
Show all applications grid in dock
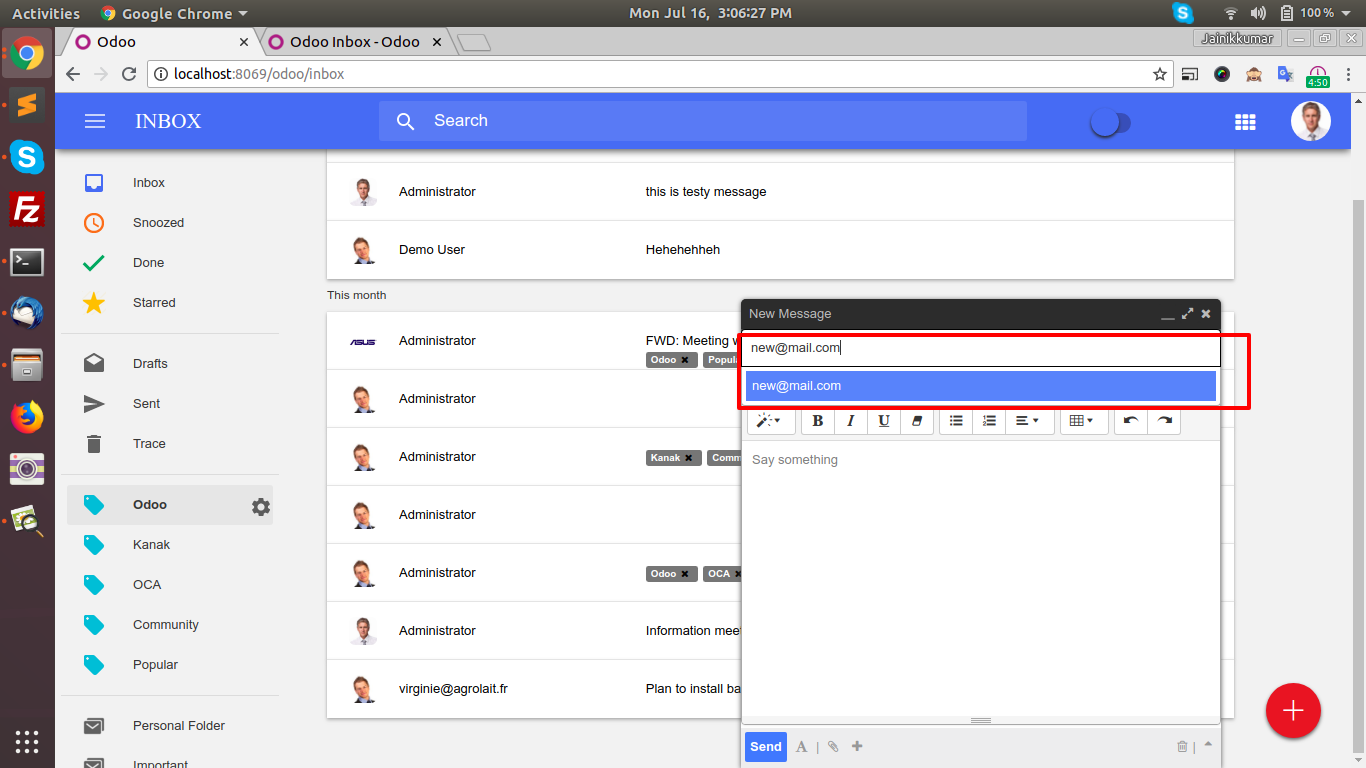27,742
